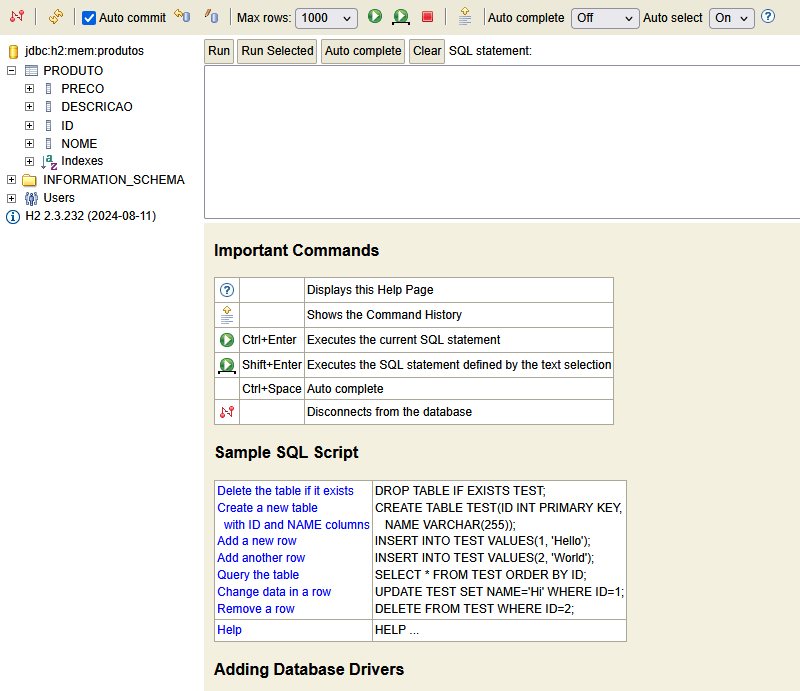Click the Disconnect icon in the toolbar
The image size is (800, 691).
tap(17, 16)
